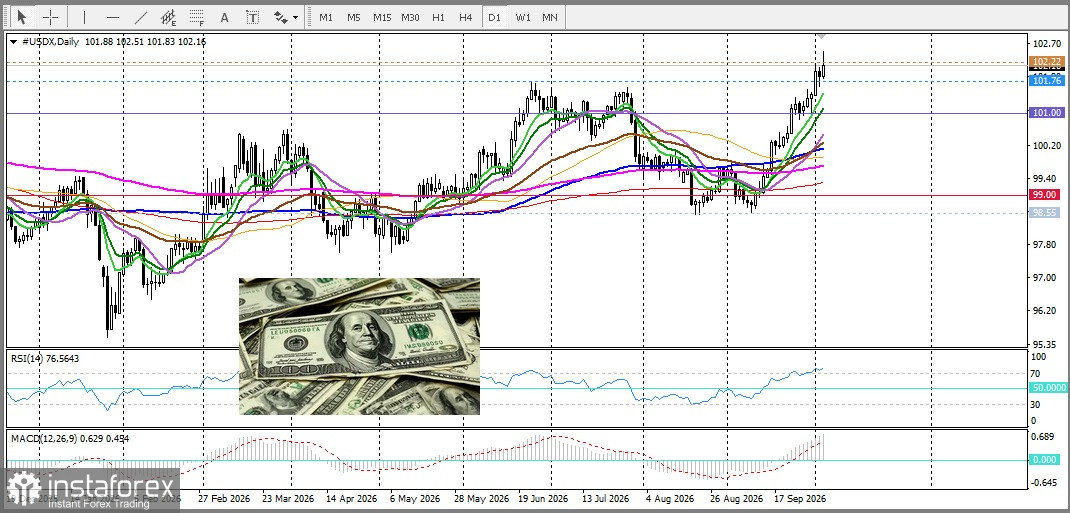Switch to M30 timeframe
Image resolution: width=1070 pixels, height=513 pixels.
click(410, 17)
